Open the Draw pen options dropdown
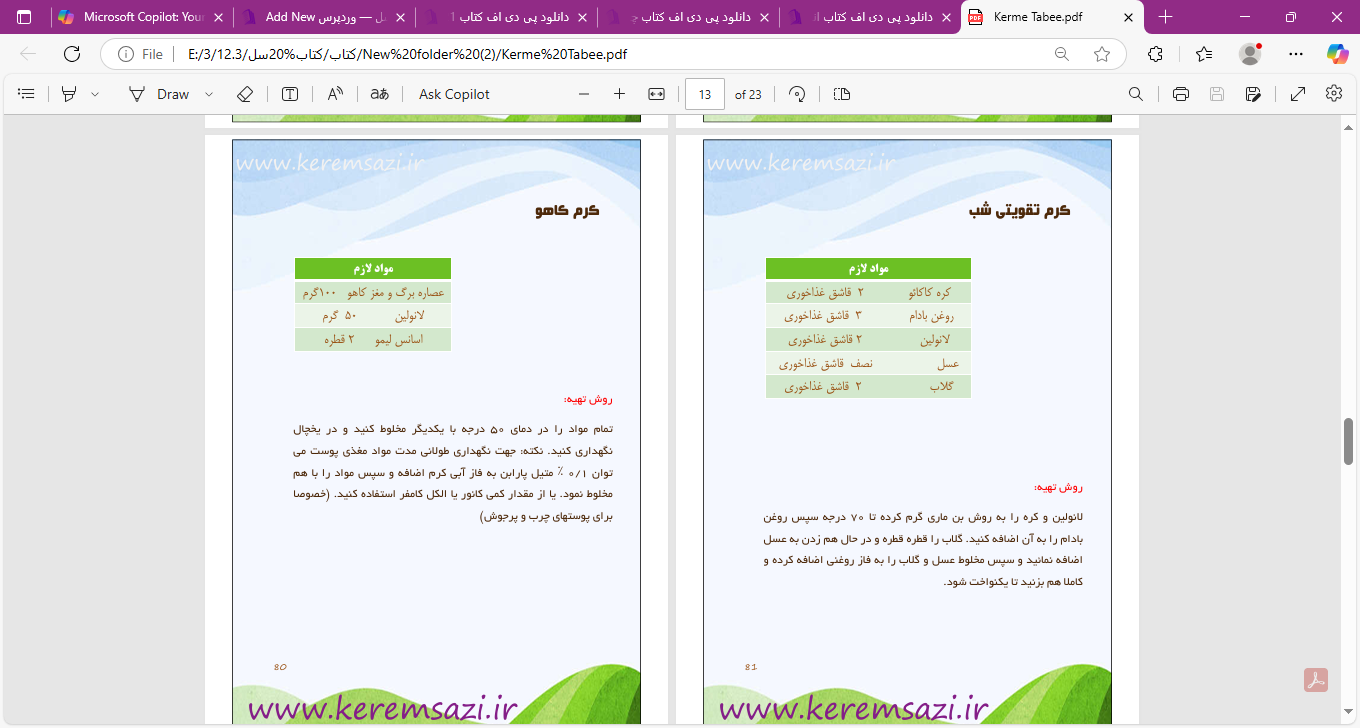The height and width of the screenshot is (728, 1360). click(208, 94)
